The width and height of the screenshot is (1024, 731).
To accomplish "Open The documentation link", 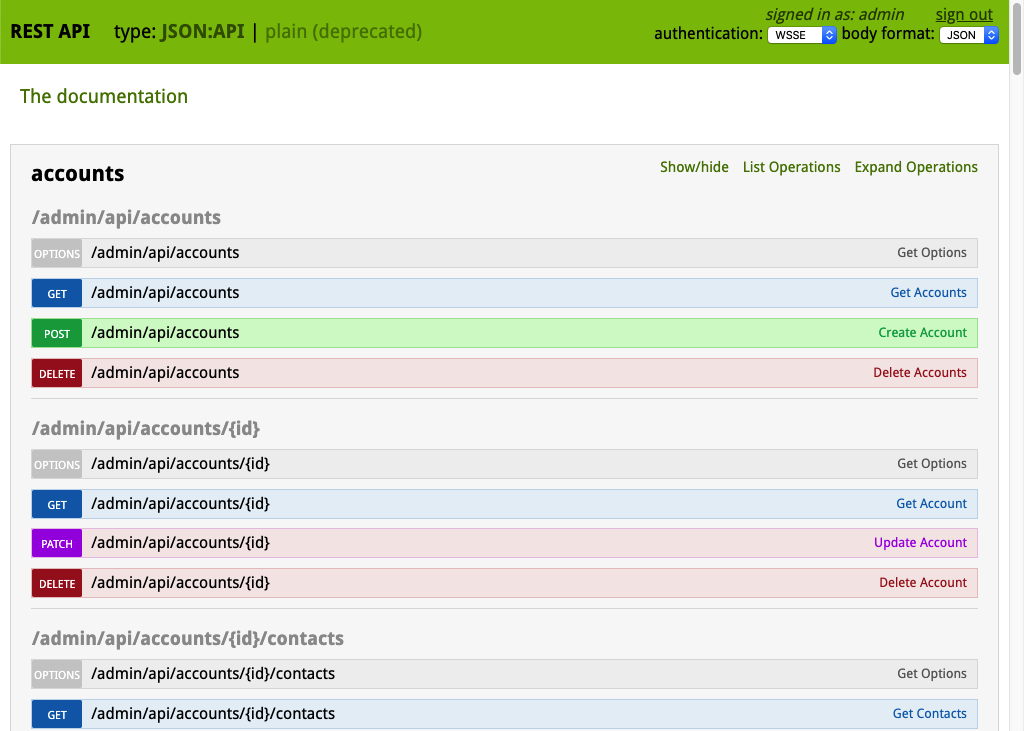I will (x=104, y=96).
